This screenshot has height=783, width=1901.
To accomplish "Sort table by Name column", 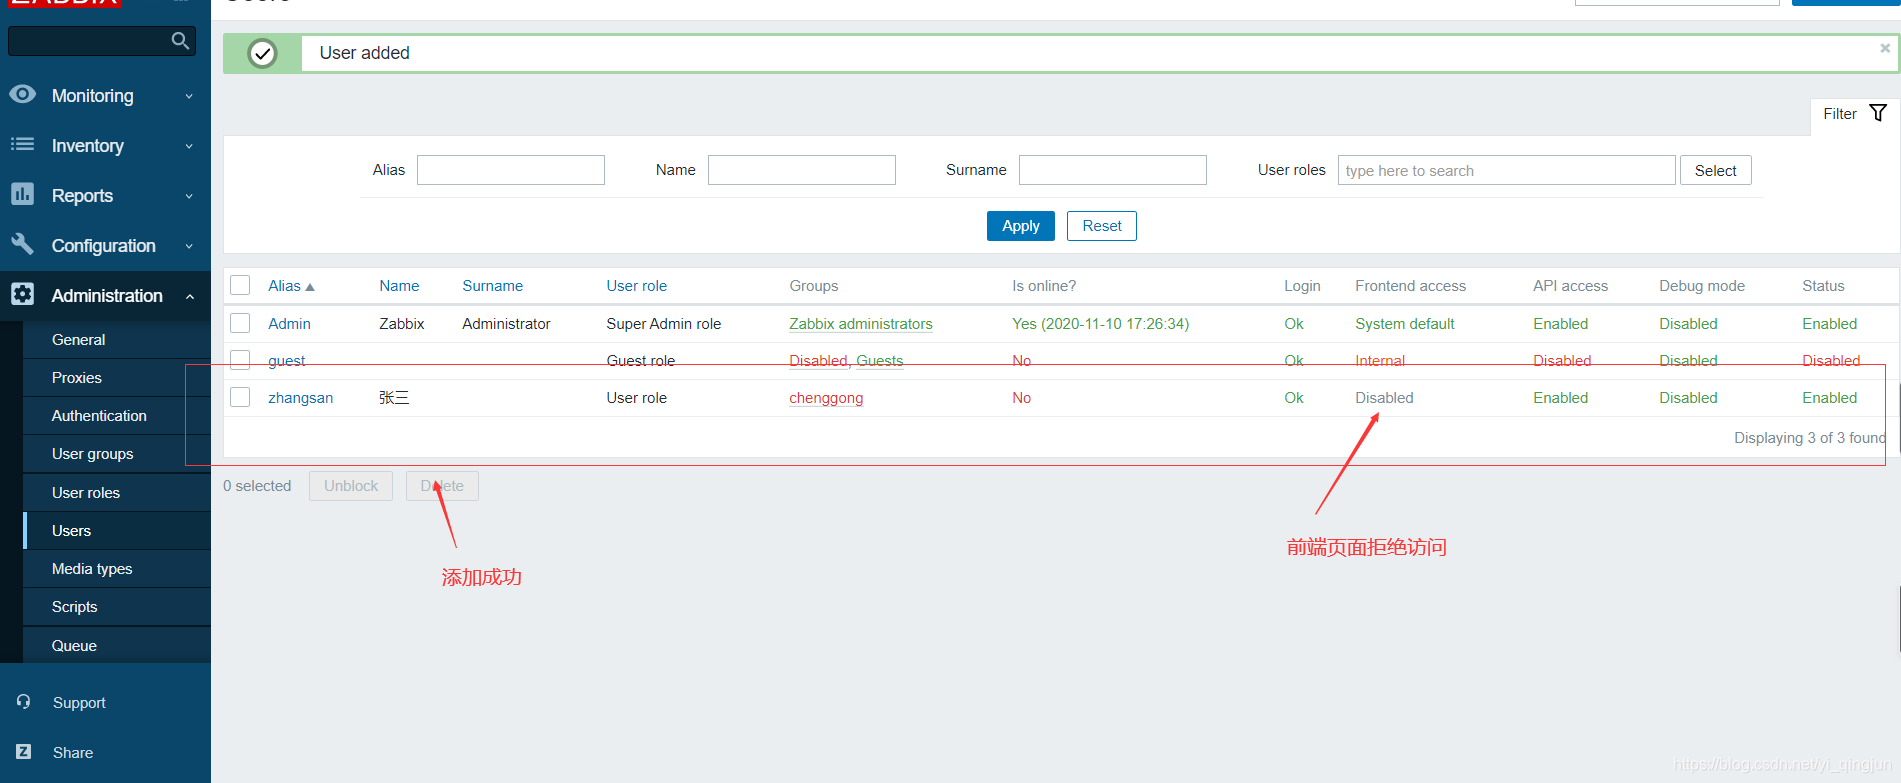I will 399,286.
